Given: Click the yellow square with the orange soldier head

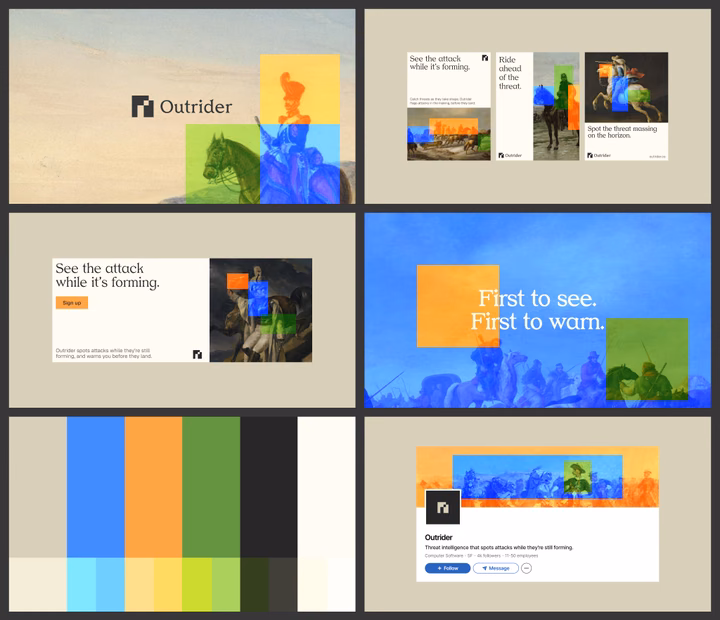Looking at the screenshot, I should pyautogui.click(x=300, y=89).
